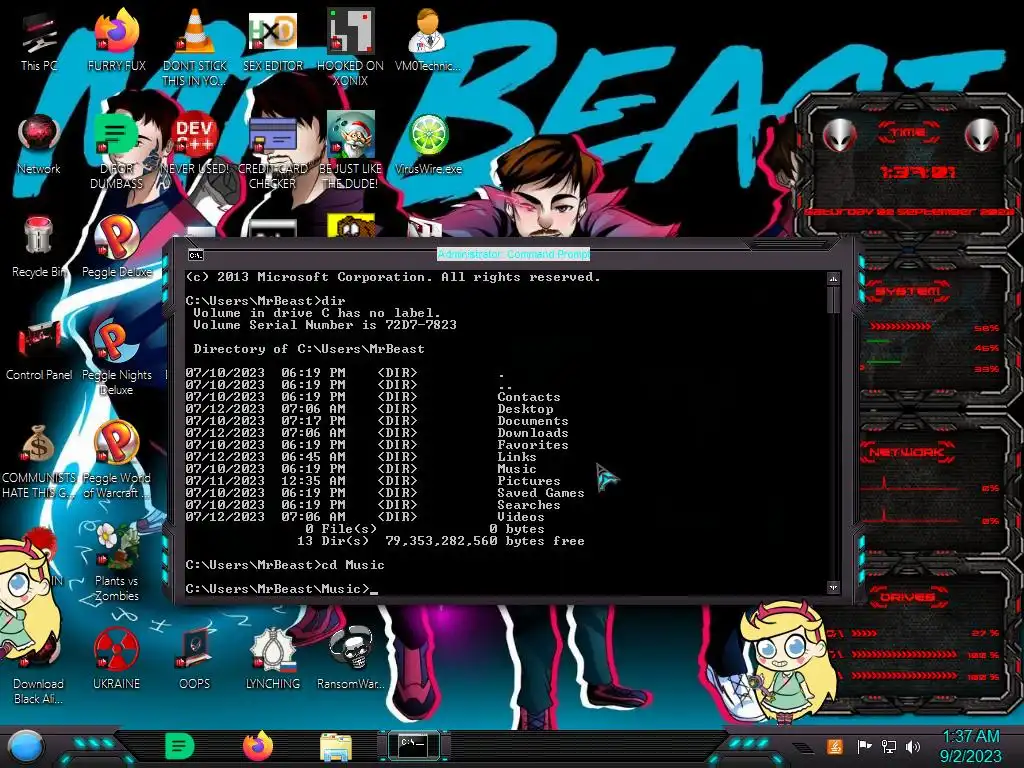Screen dimensions: 1024x768
Task: Click the C:\Users\MrBeast\Music> prompt line
Action: [x=281, y=589]
